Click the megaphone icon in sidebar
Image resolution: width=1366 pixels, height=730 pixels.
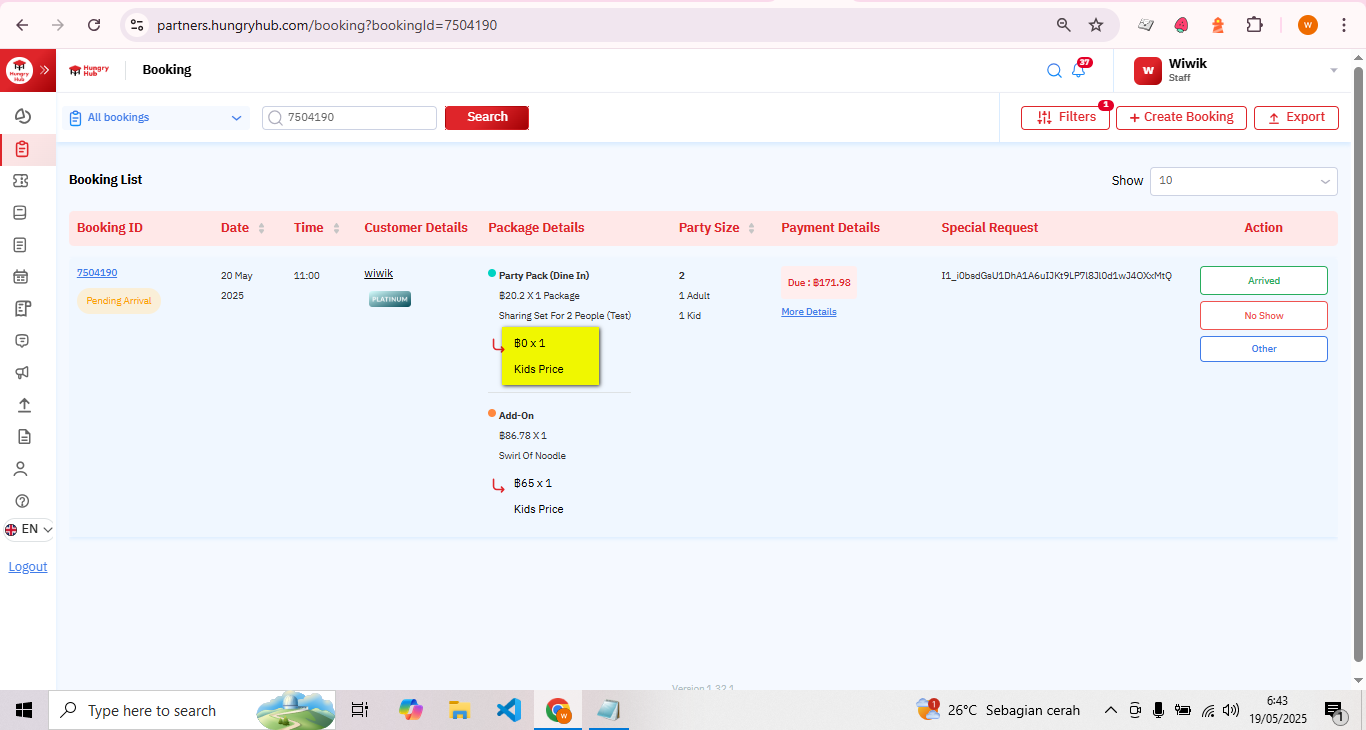pos(22,373)
